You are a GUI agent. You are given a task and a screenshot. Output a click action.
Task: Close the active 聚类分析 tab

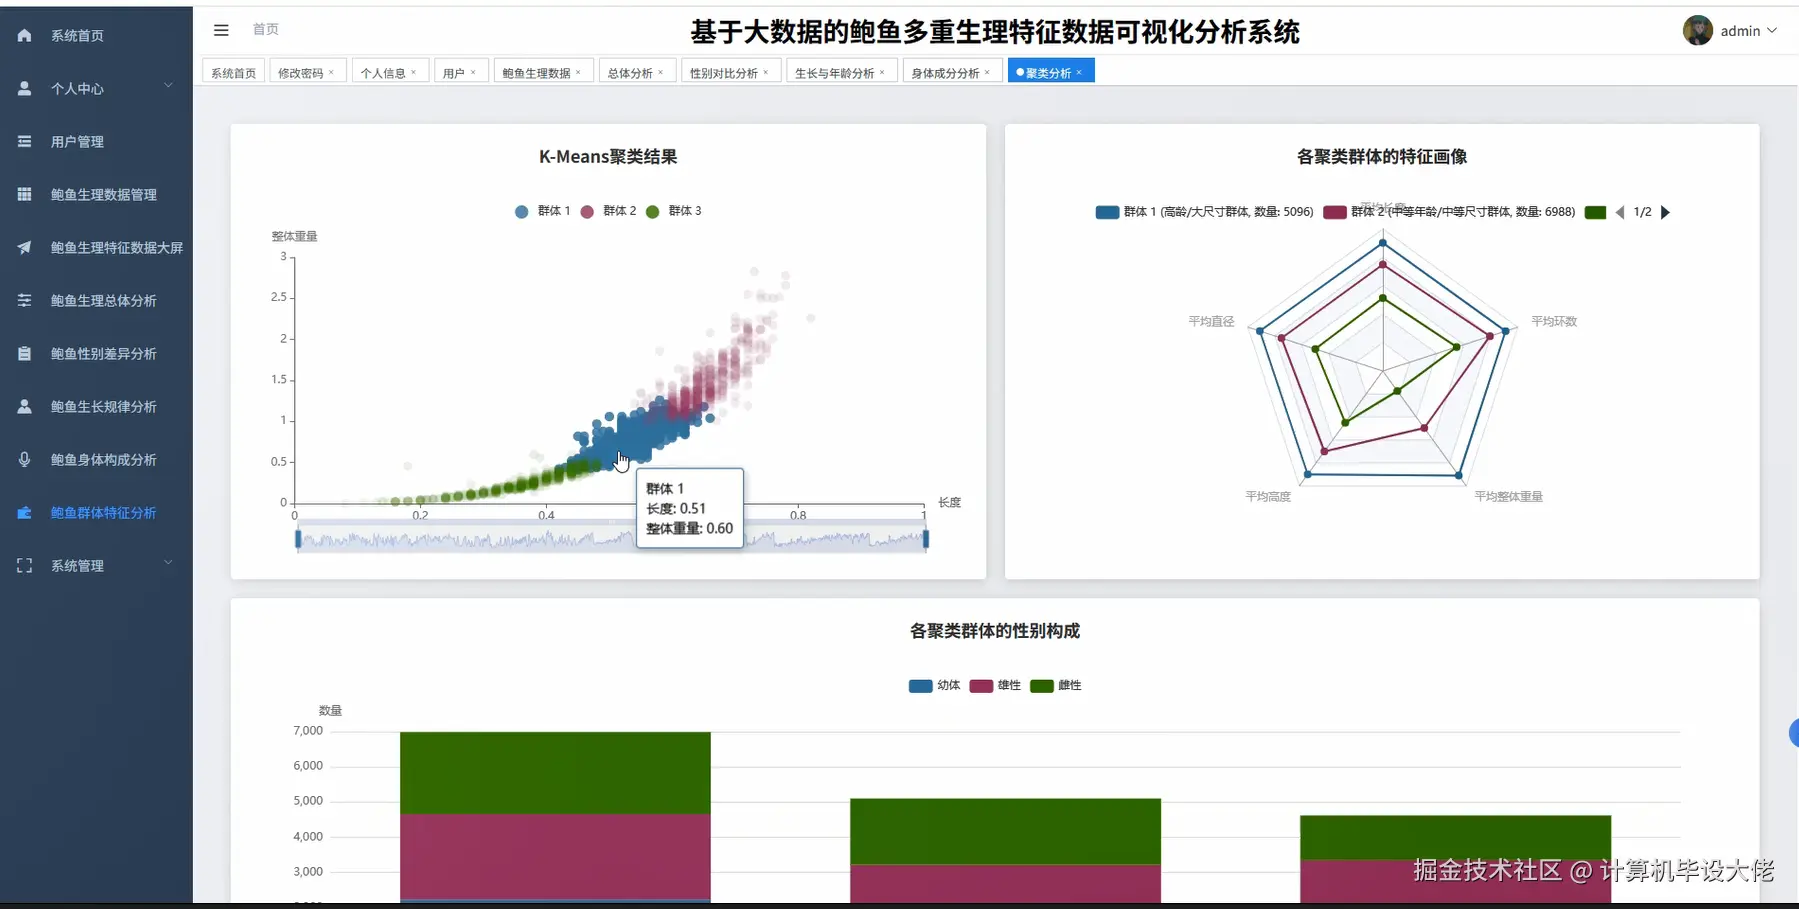(1079, 73)
